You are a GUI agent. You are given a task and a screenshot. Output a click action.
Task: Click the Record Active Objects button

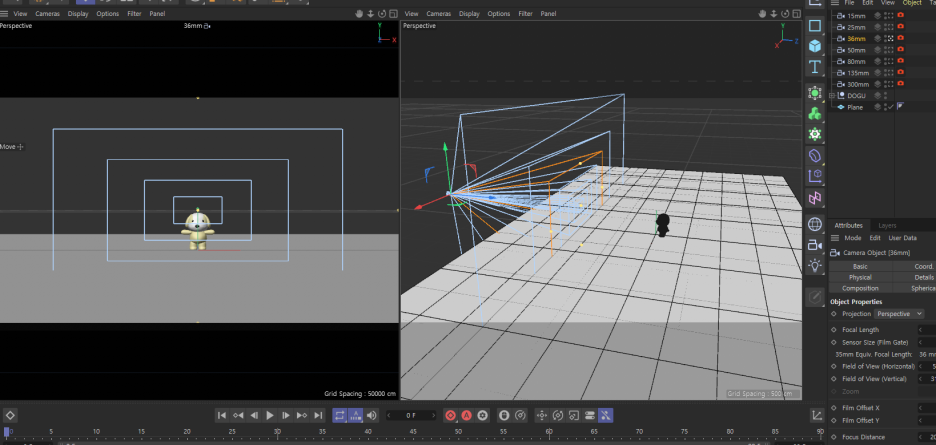coord(451,415)
